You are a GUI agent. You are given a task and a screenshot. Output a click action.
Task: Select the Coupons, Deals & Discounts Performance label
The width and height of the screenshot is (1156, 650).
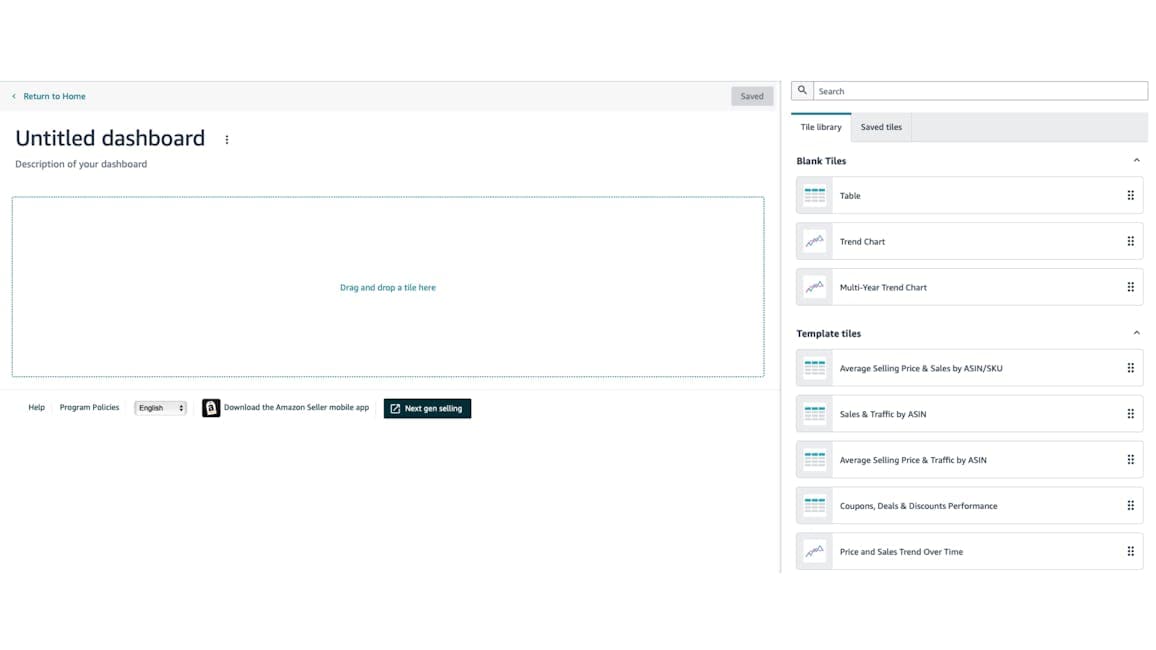918,506
